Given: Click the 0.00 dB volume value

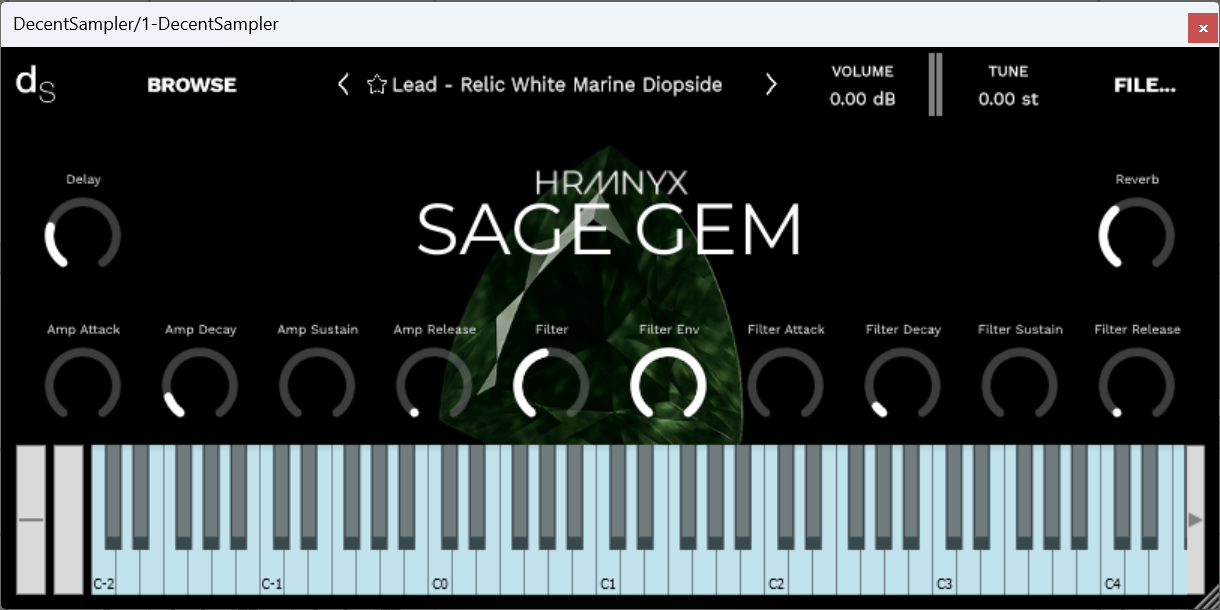Looking at the screenshot, I should [861, 98].
